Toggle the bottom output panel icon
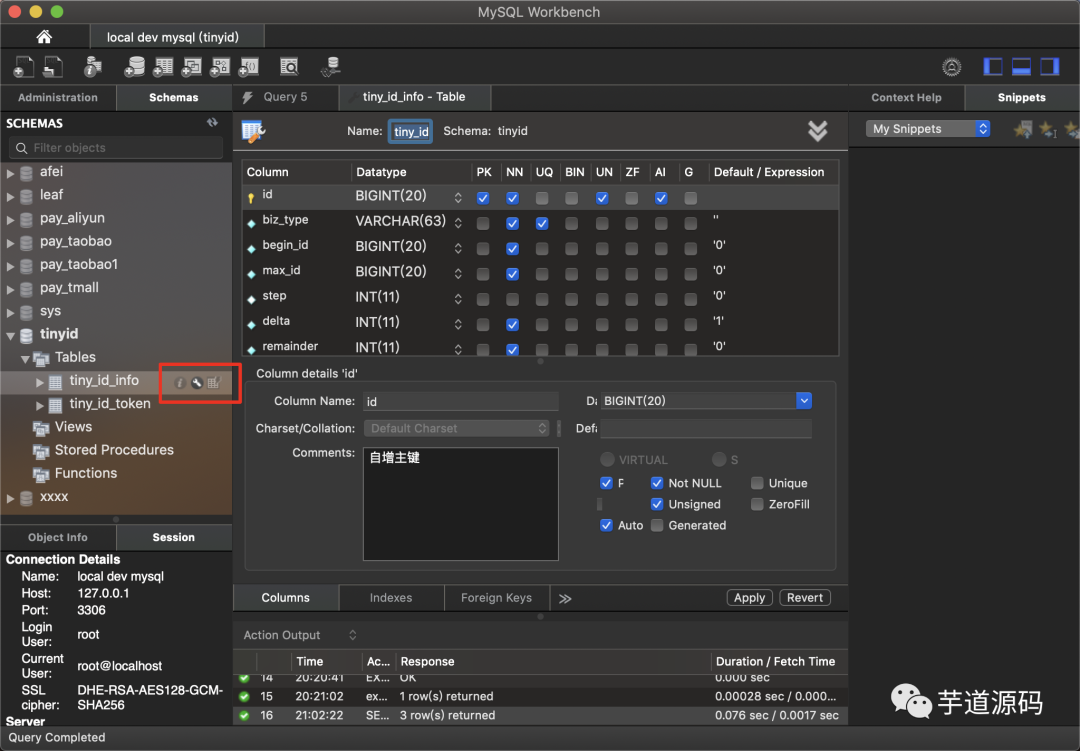The height and width of the screenshot is (751, 1080). pos(1021,66)
